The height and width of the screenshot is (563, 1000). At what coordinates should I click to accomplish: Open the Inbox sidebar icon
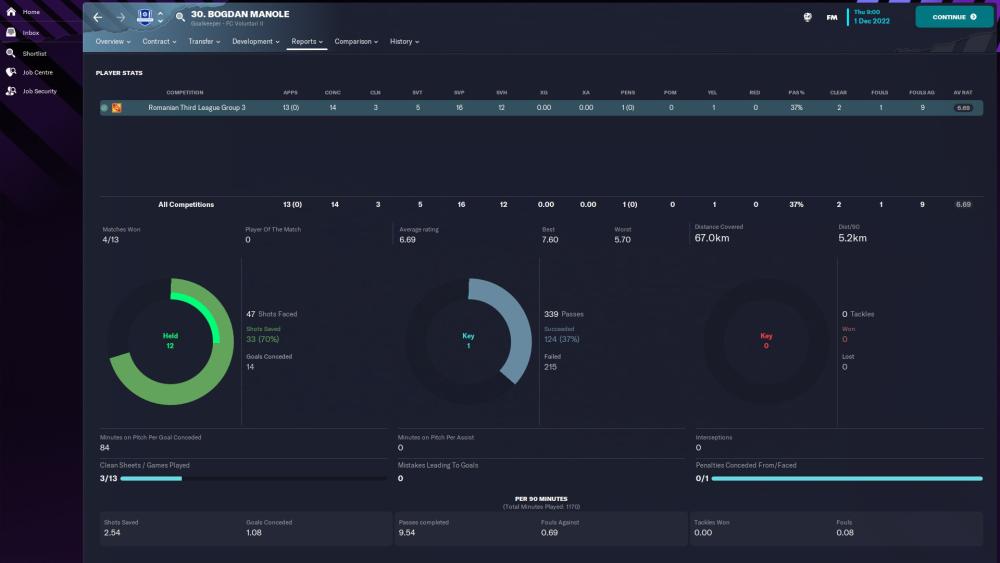pos(11,32)
